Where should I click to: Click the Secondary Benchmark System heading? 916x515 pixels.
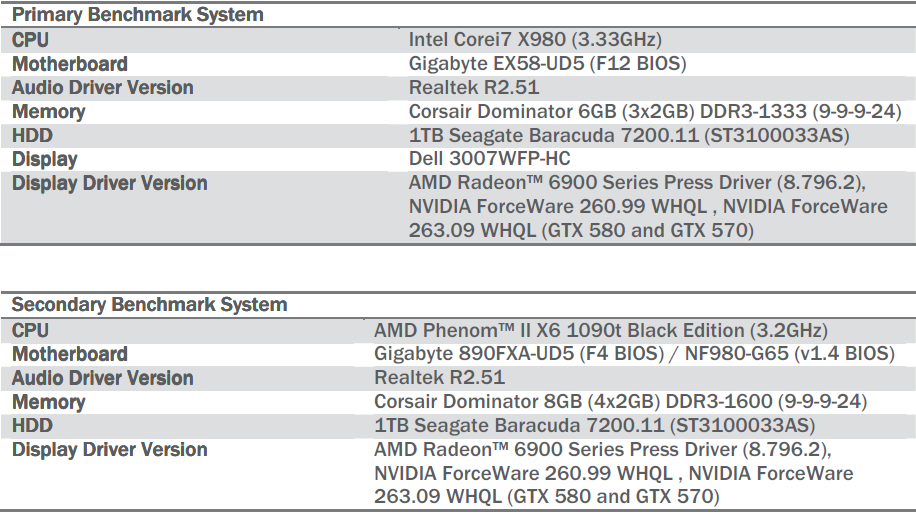[x=149, y=305]
